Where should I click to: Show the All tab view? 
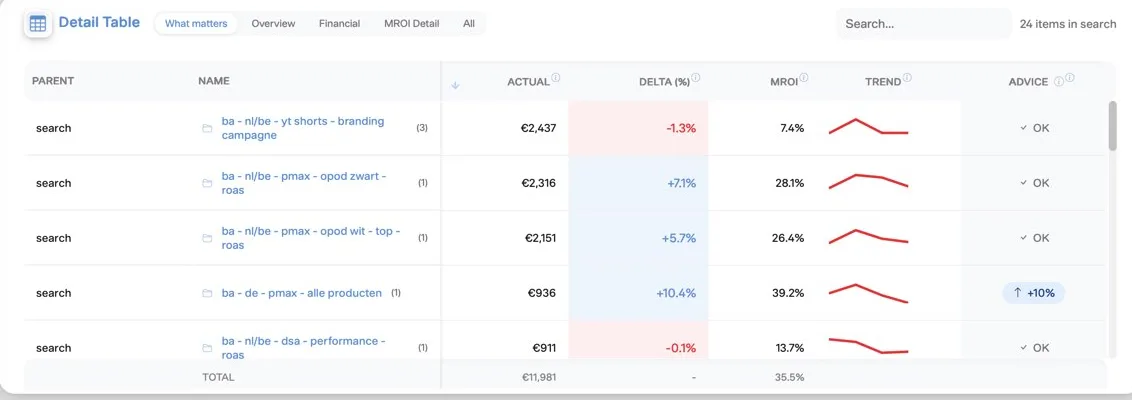[469, 24]
